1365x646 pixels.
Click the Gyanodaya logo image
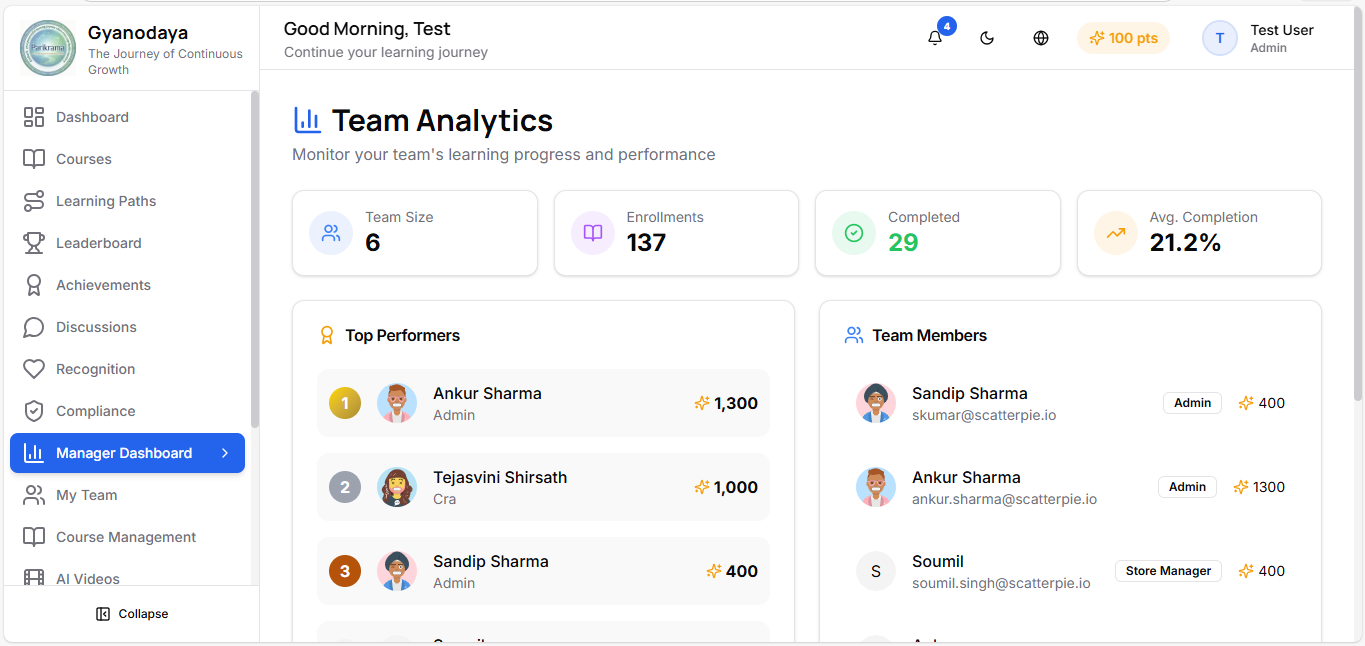tap(48, 48)
